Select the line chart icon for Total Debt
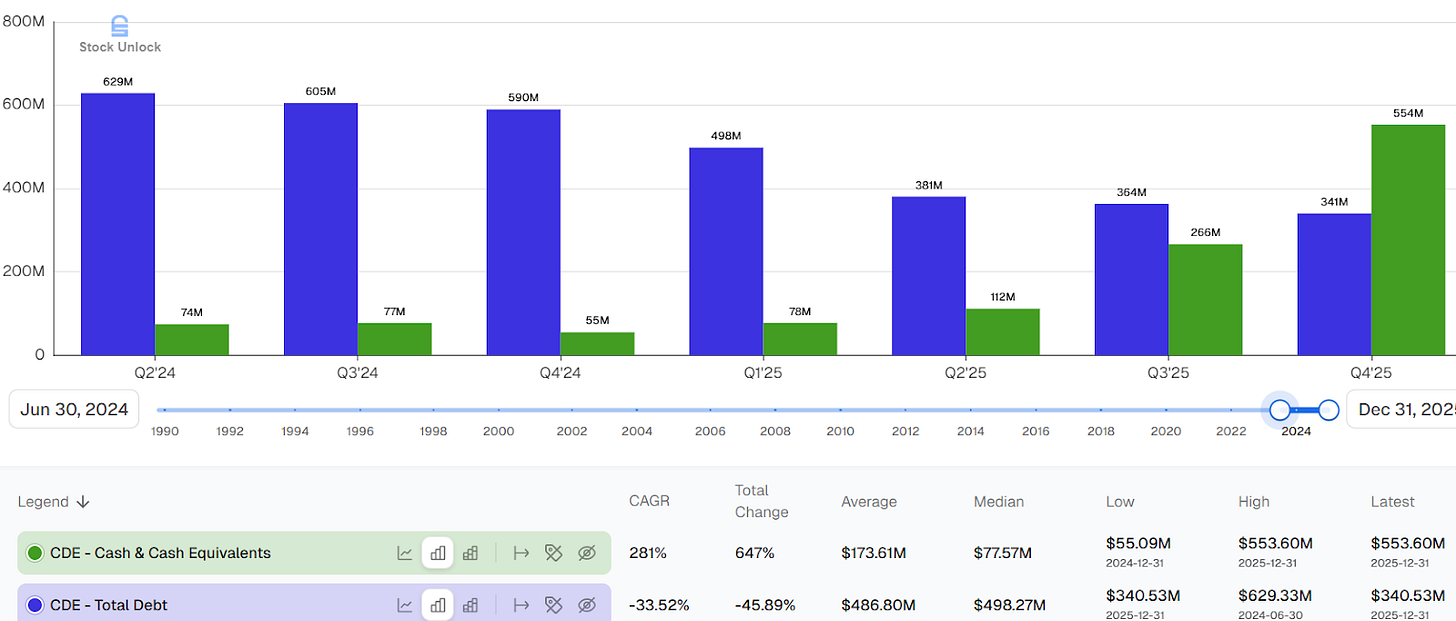 [x=405, y=604]
